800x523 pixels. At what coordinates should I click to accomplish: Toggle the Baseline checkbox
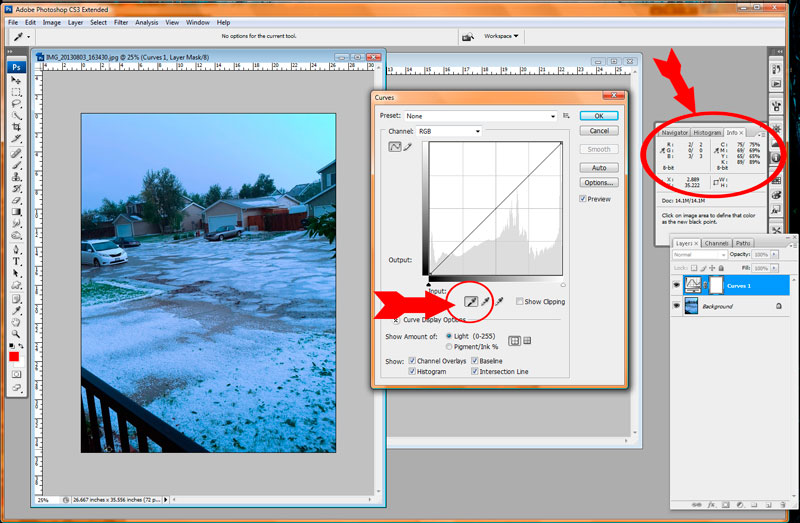coord(474,361)
